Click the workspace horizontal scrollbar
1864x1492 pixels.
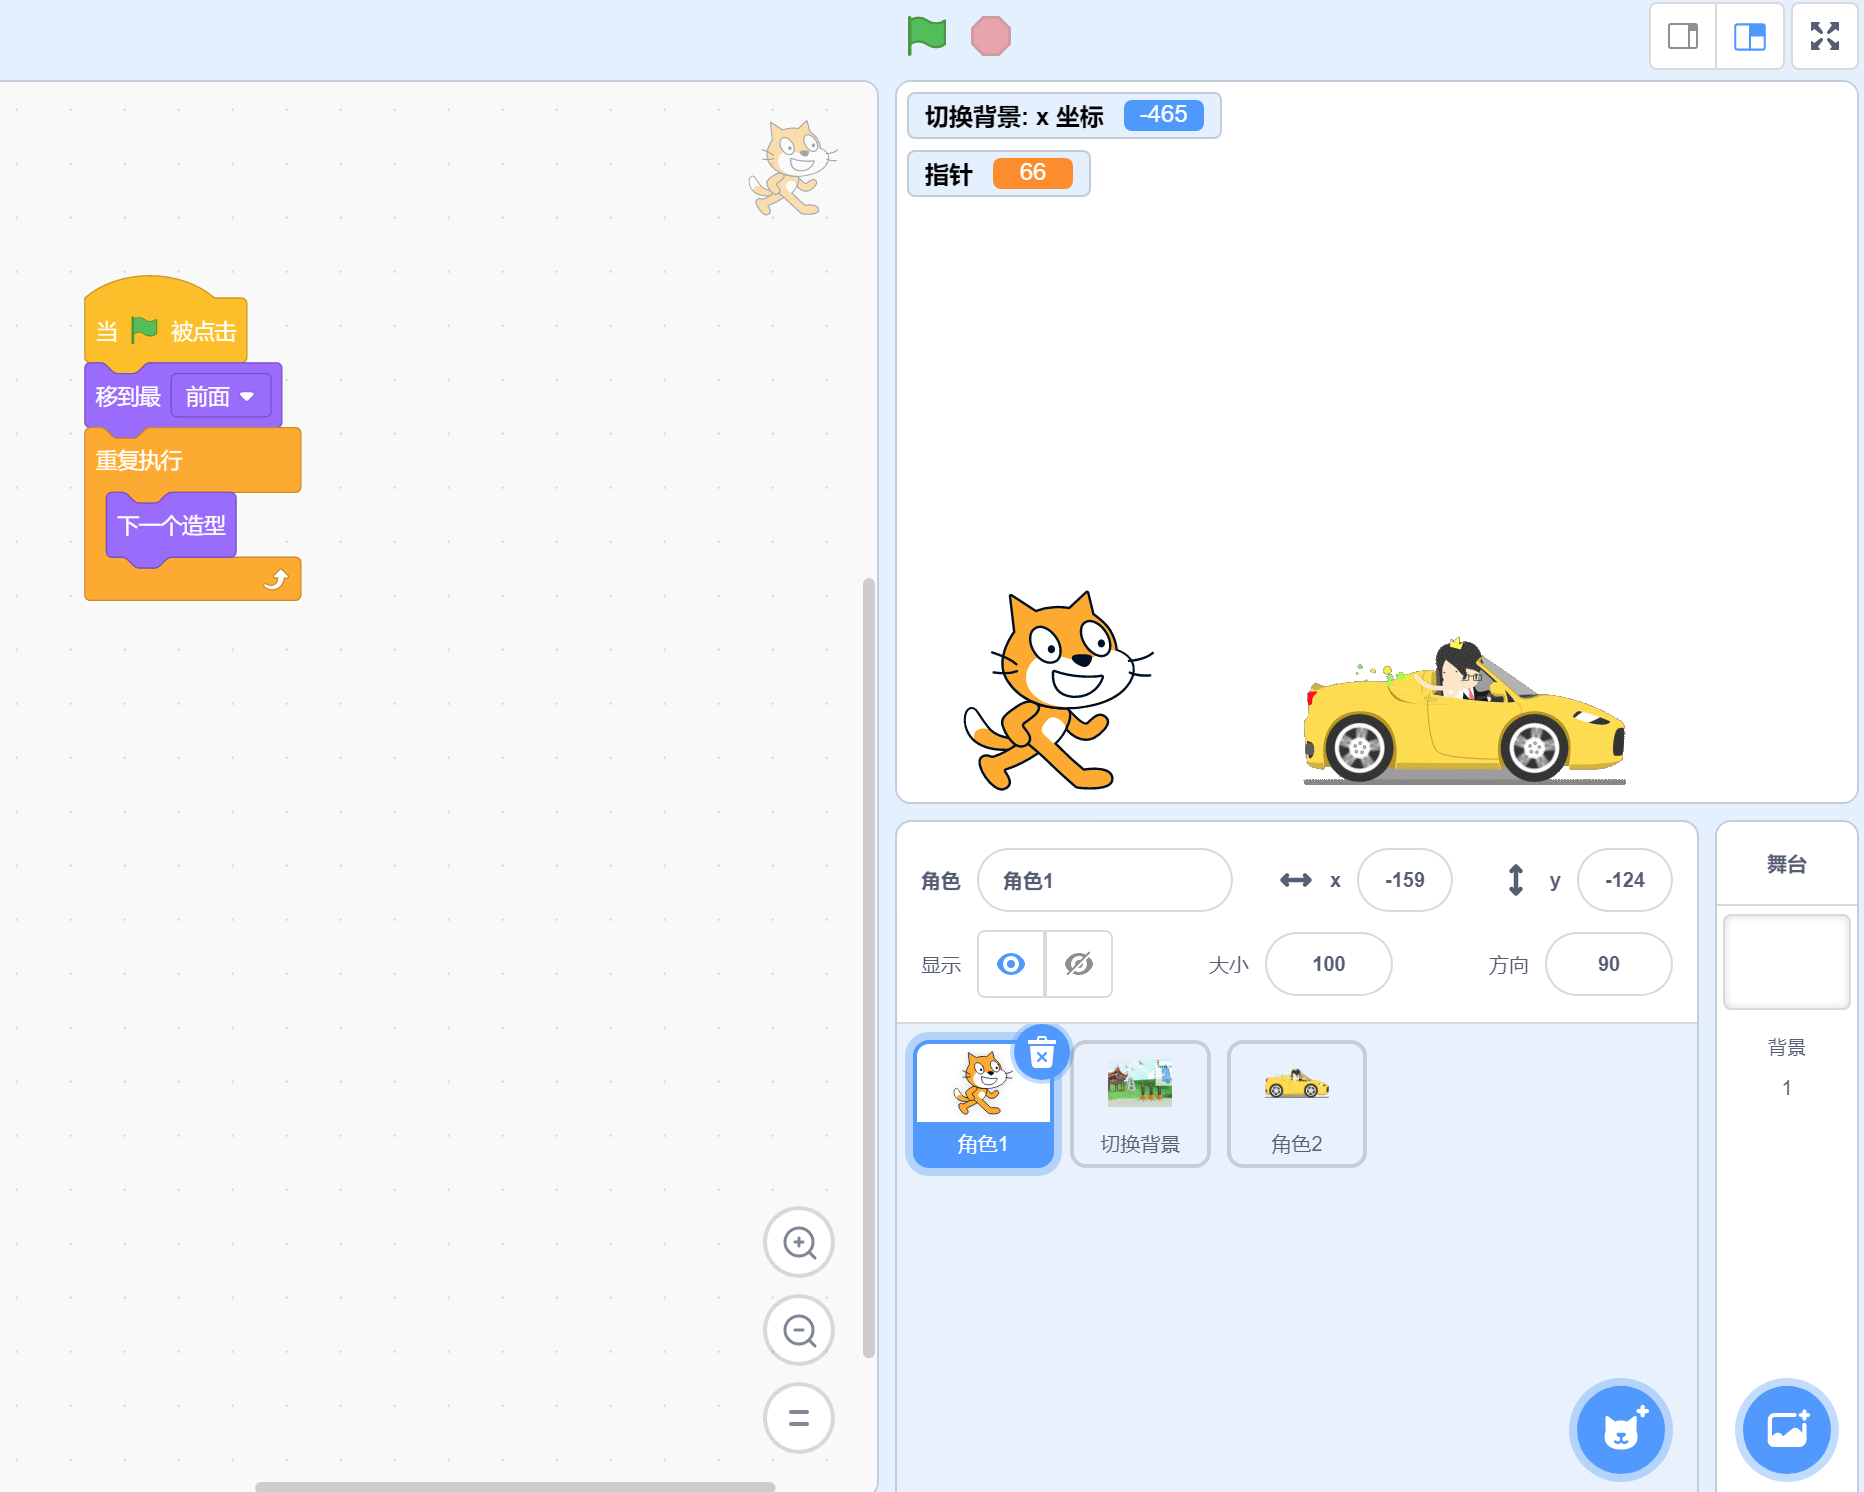[515, 1486]
